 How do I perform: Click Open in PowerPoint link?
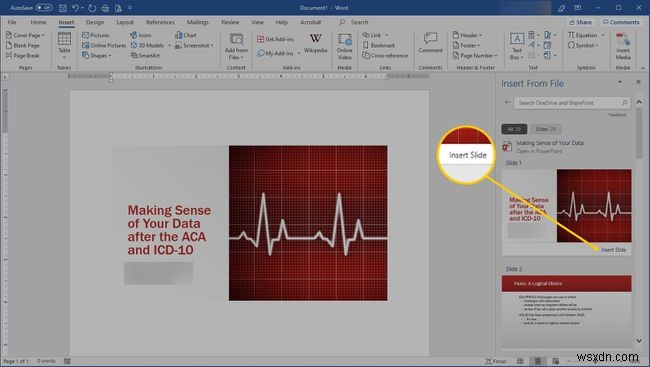(539, 151)
